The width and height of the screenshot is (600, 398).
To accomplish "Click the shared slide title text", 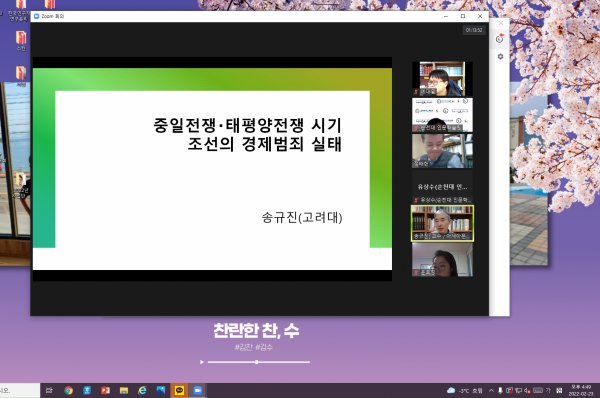I will [247, 135].
